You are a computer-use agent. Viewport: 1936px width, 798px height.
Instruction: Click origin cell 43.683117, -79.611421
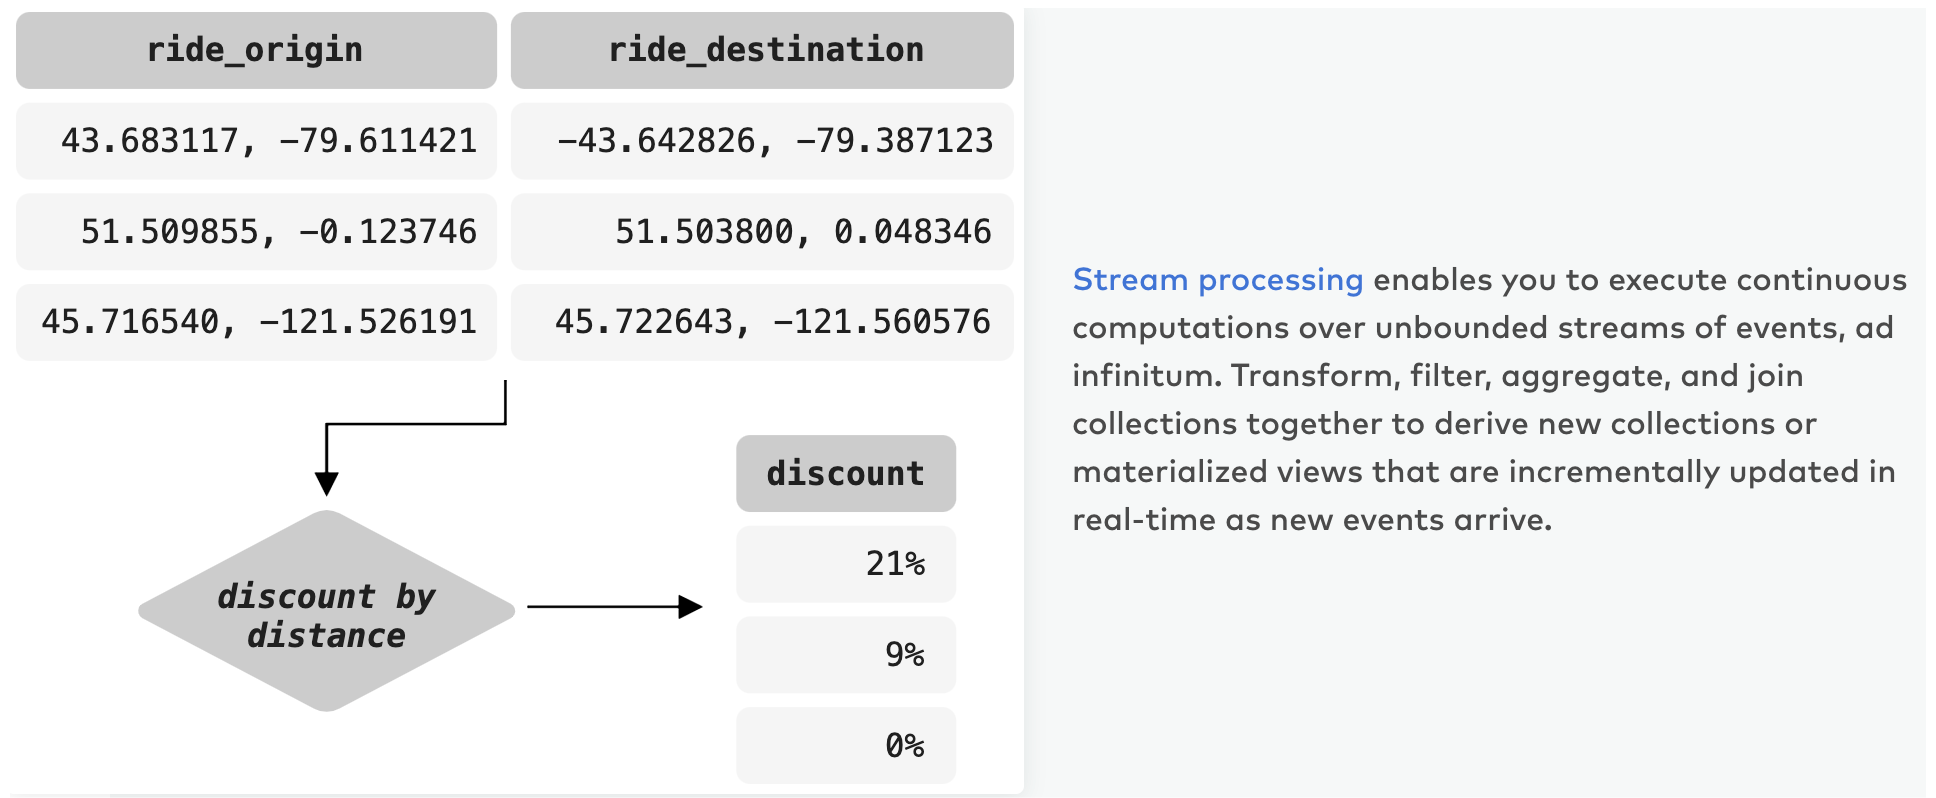pos(256,141)
